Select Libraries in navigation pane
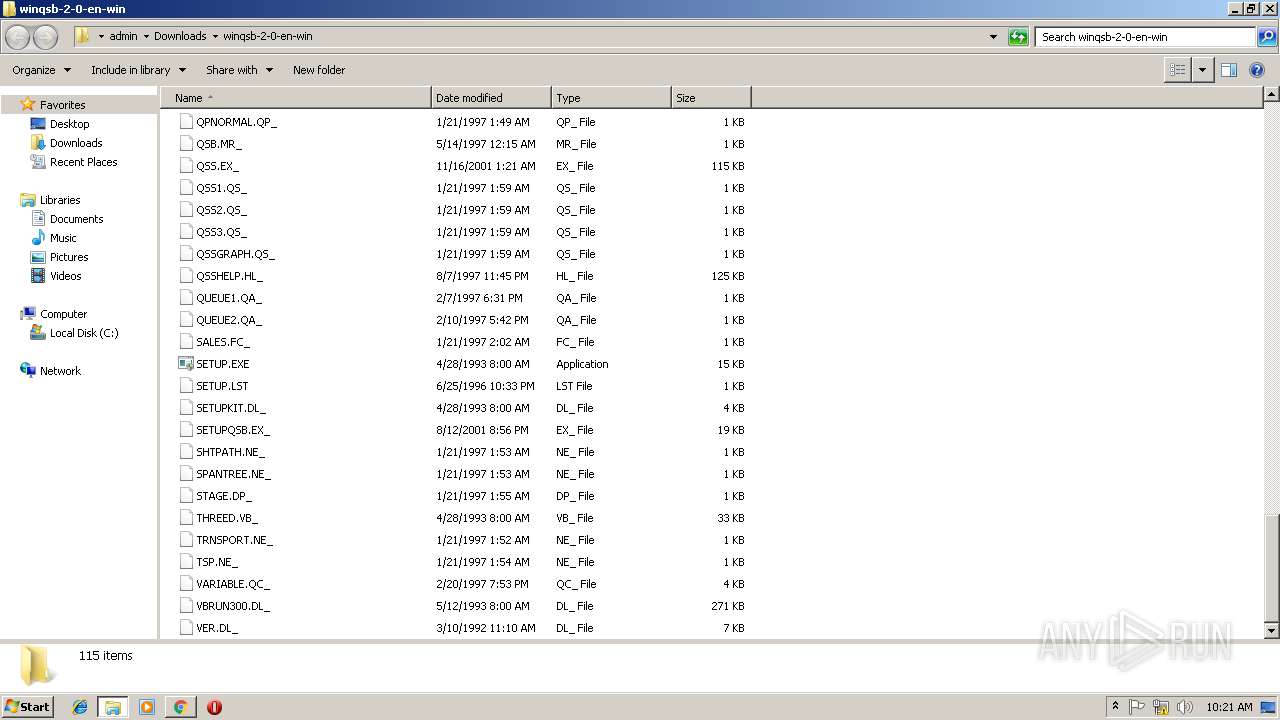The image size is (1280, 720). (59, 200)
